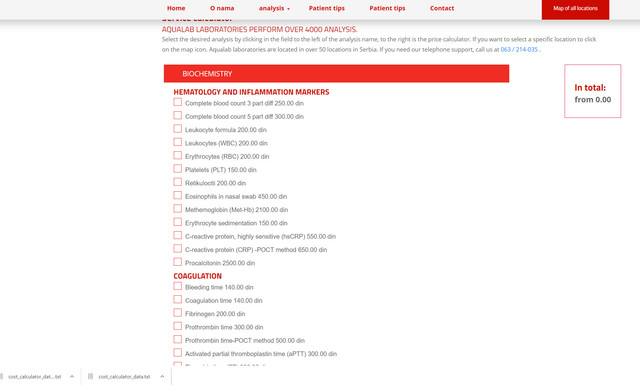Tick the Leukocyte formula checkbox
The image size is (640, 385).
point(178,129)
